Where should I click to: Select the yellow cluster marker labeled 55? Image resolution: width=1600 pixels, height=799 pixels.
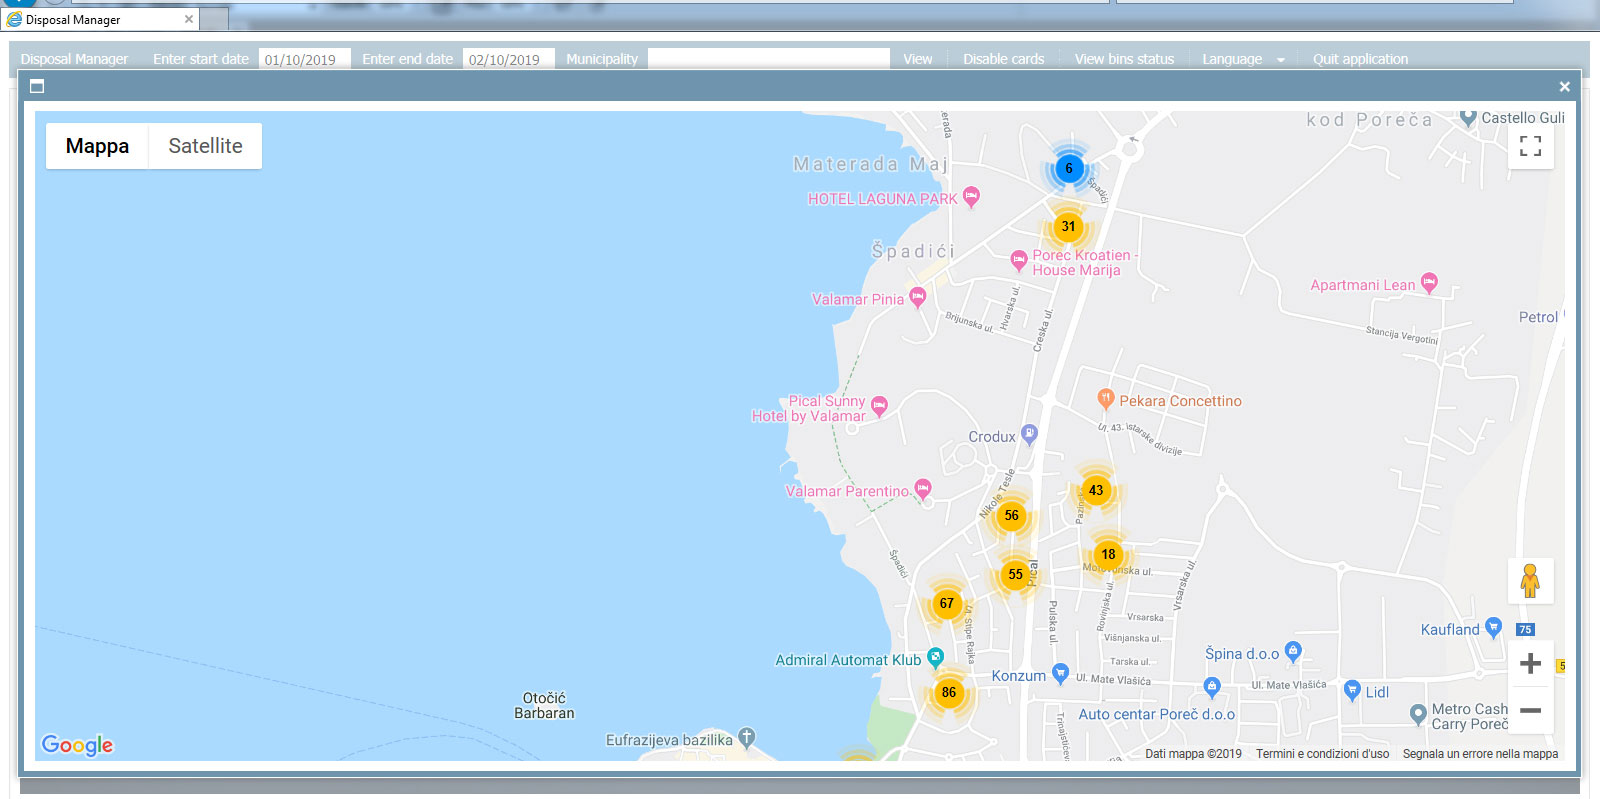click(x=1016, y=575)
